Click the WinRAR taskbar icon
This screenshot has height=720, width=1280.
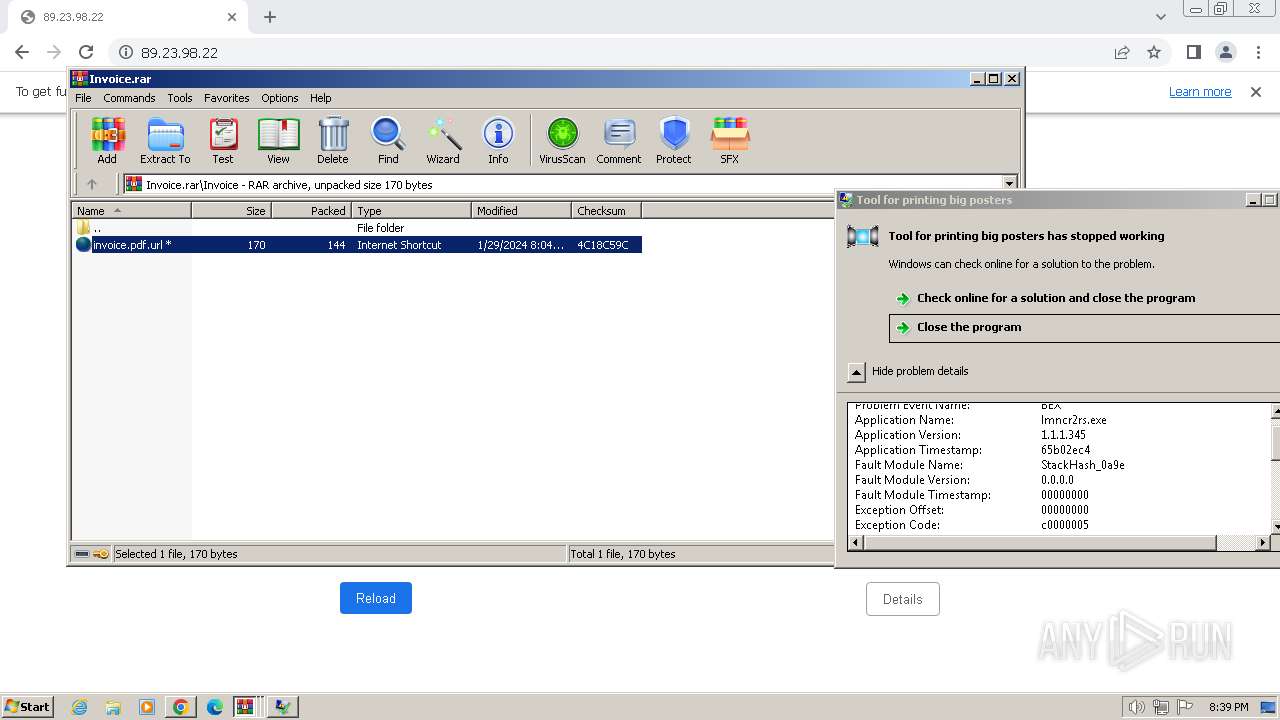pos(247,707)
